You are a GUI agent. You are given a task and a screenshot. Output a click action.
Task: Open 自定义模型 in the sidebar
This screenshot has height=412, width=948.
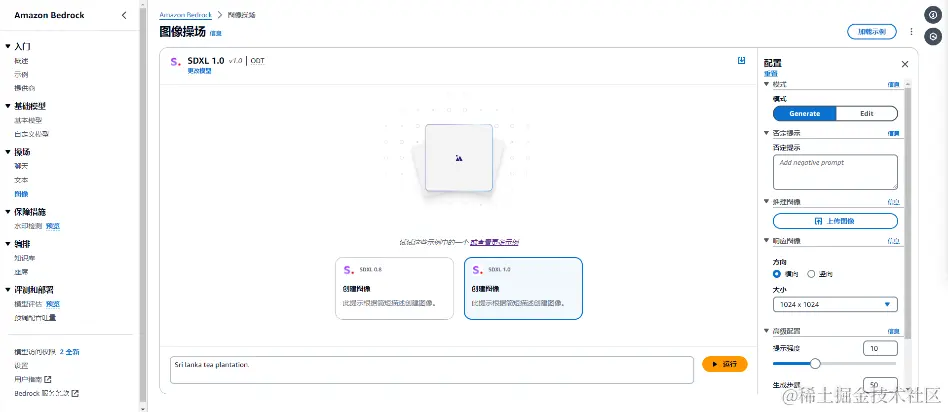pyautogui.click(x=32, y=134)
